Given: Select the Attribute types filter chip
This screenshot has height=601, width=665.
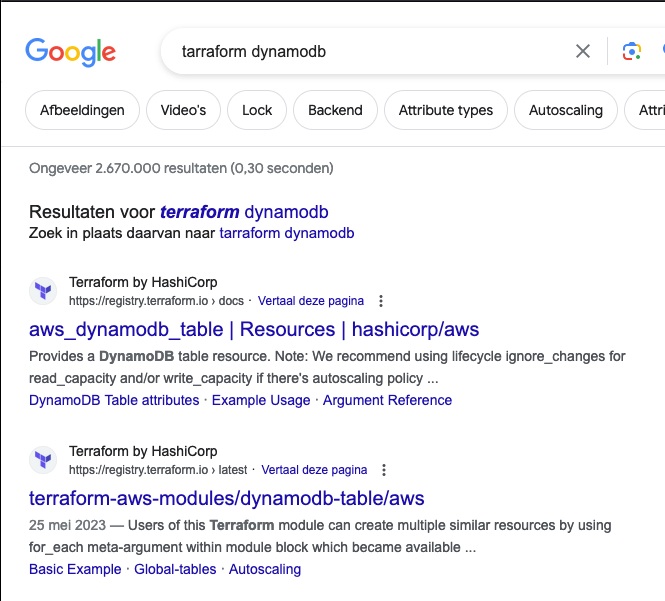Looking at the screenshot, I should point(446,110).
